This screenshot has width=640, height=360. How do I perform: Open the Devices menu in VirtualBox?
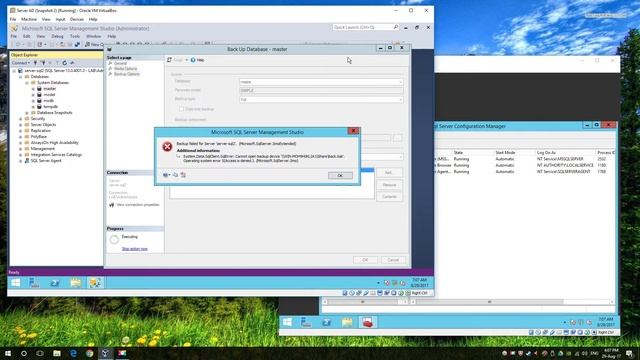click(77, 19)
